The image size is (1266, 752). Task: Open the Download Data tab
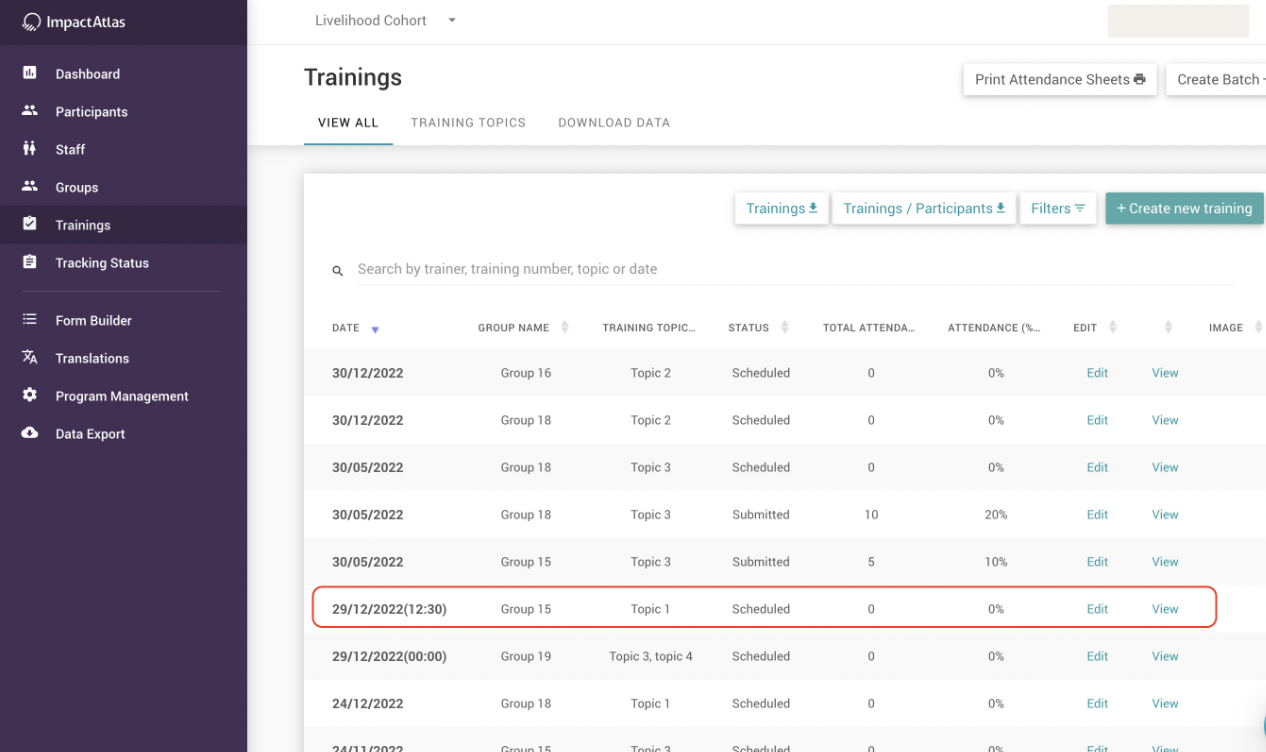[x=614, y=123]
